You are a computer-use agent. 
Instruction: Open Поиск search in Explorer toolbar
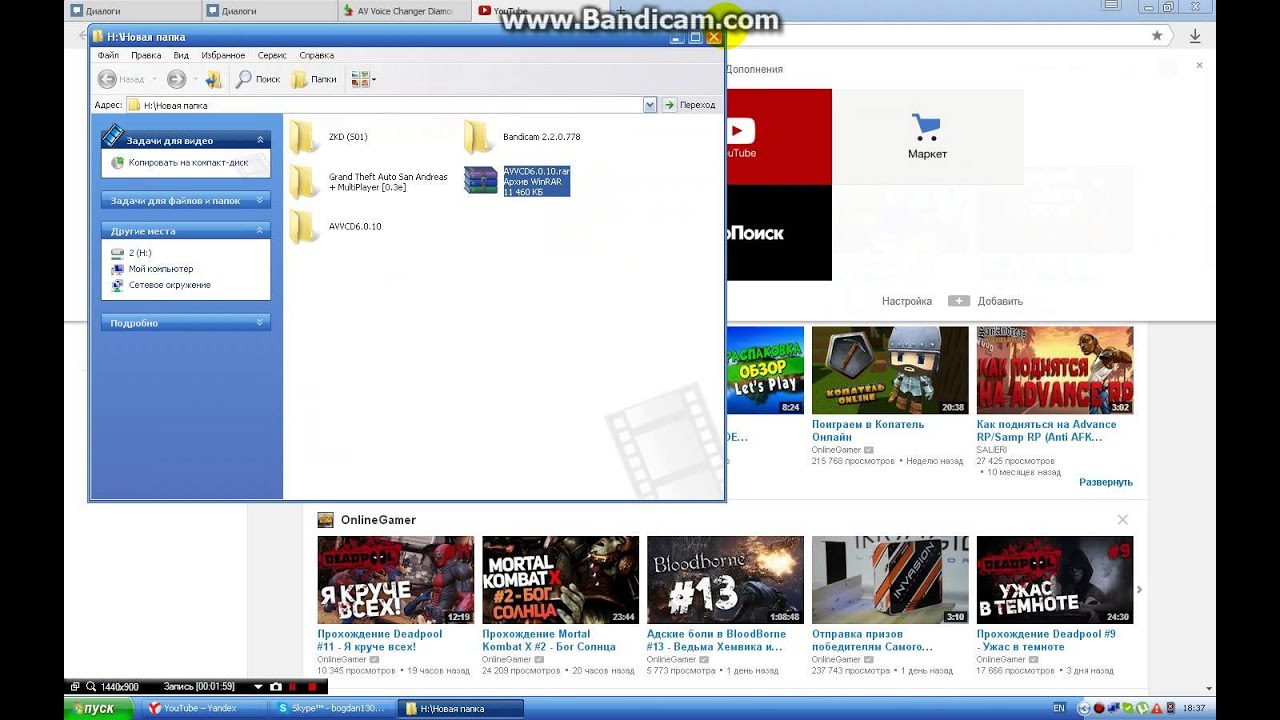point(258,79)
